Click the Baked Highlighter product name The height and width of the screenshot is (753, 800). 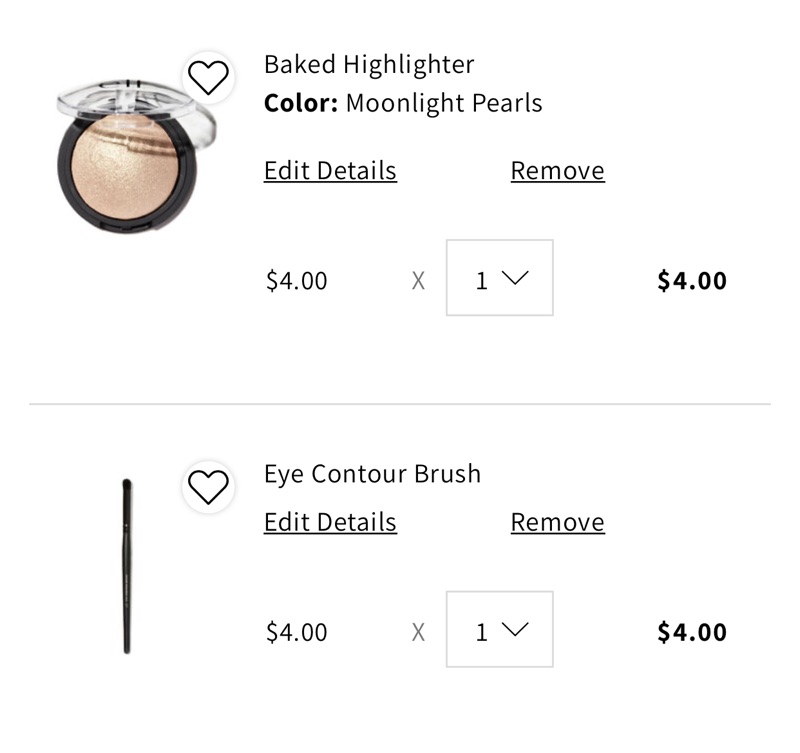369,65
